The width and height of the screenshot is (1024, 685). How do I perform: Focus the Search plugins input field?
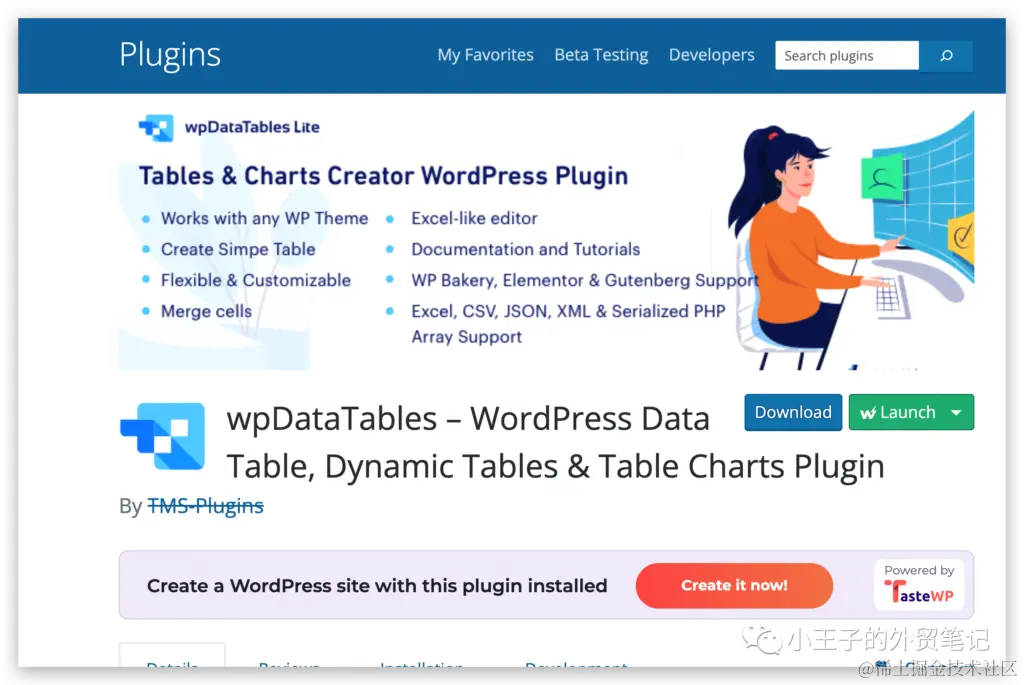pyautogui.click(x=847, y=56)
